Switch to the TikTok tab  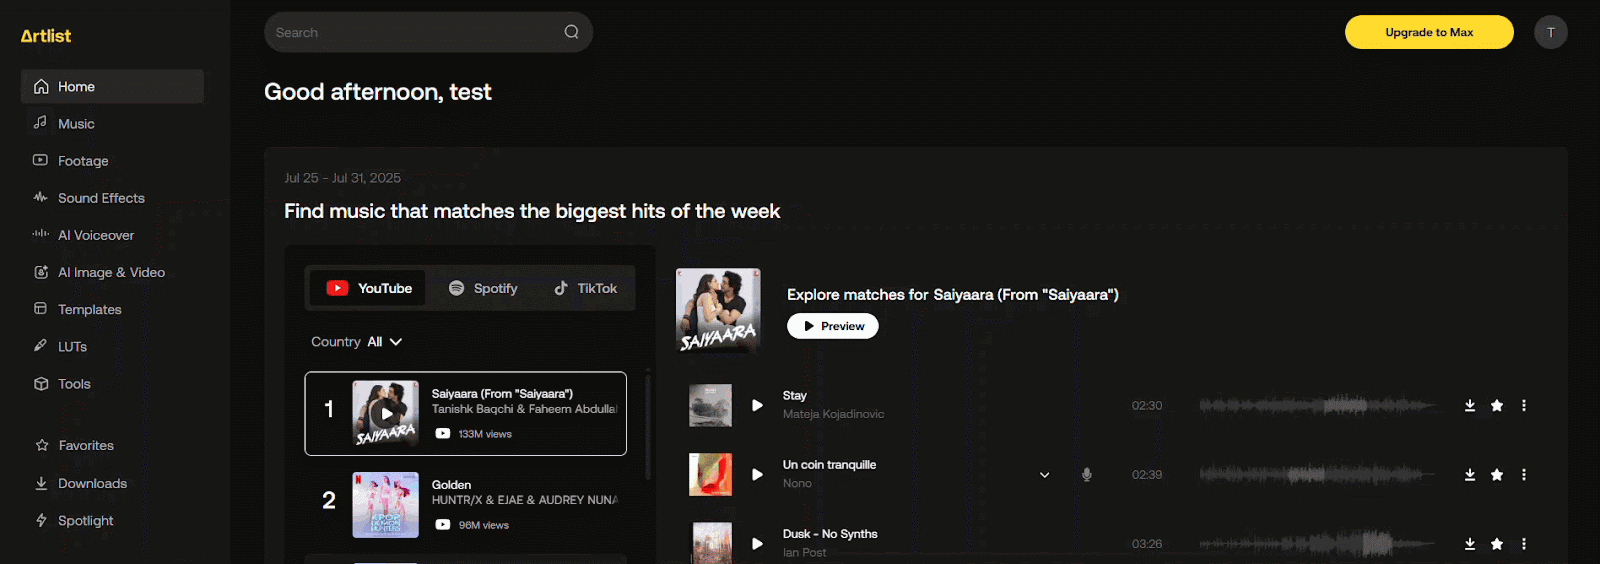tap(585, 288)
